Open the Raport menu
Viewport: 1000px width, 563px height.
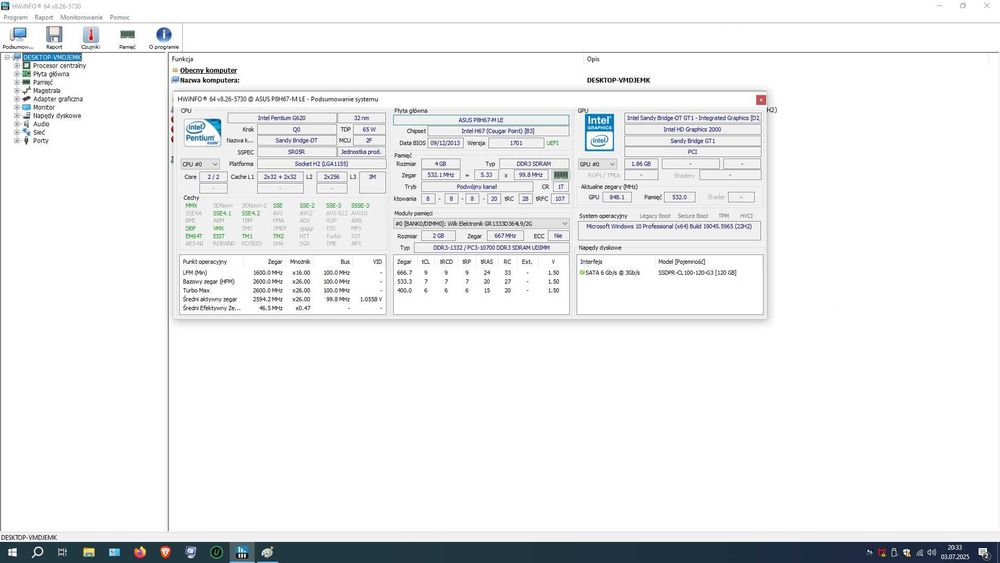click(44, 17)
